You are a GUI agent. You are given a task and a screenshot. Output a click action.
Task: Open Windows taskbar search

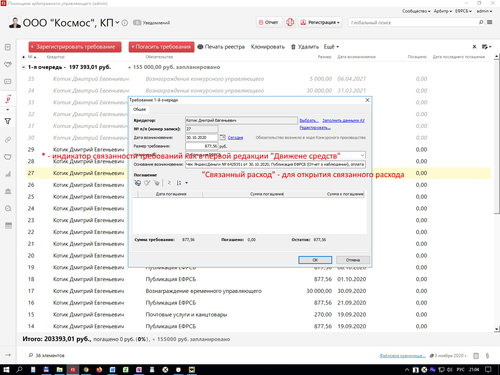click(x=19, y=370)
